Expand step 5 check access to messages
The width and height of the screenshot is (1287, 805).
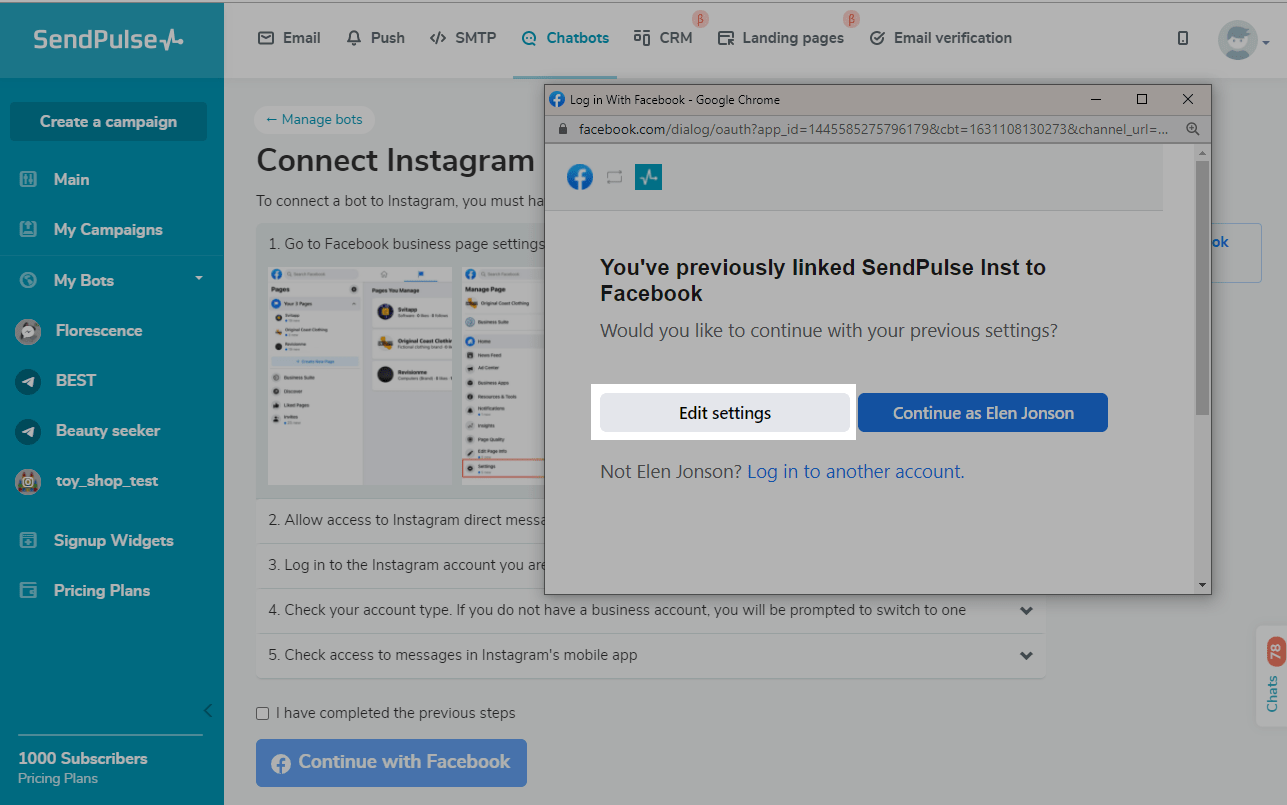coord(1026,656)
